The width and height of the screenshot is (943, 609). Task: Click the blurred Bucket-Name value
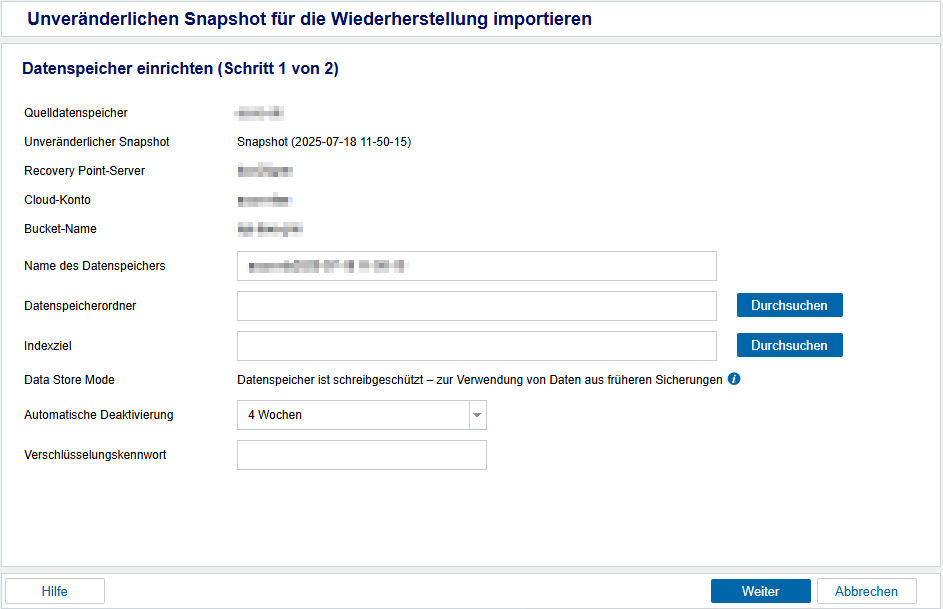(x=269, y=229)
